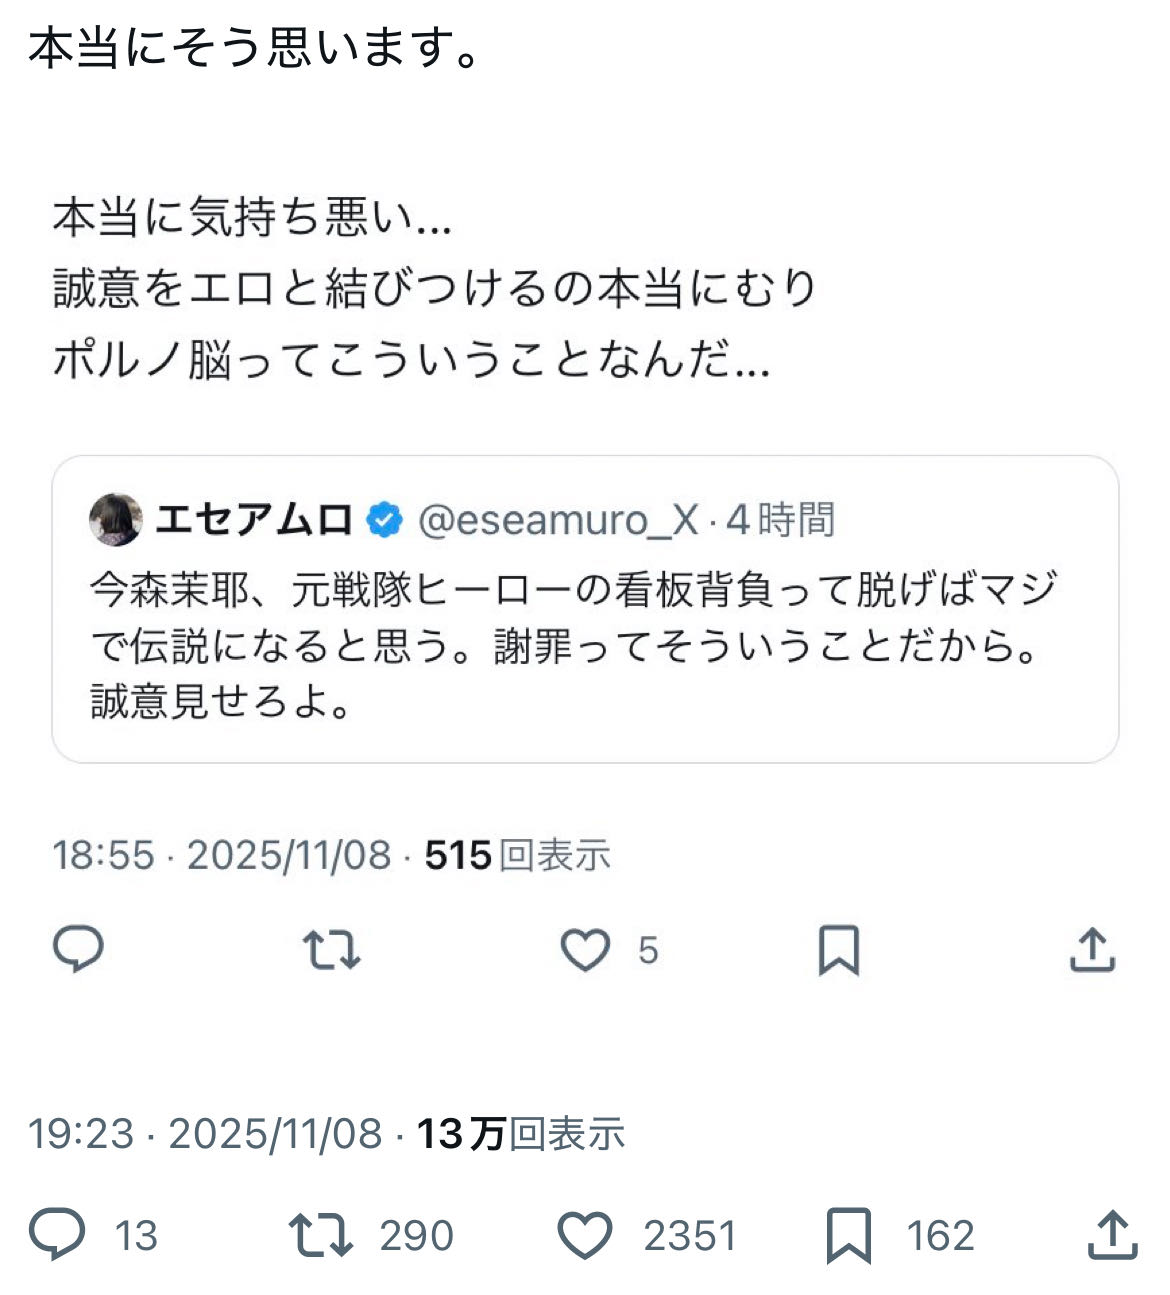Viewport: 1170px width, 1295px height.
Task: Reply to the quoted inner tweet
Action: coord(78,949)
